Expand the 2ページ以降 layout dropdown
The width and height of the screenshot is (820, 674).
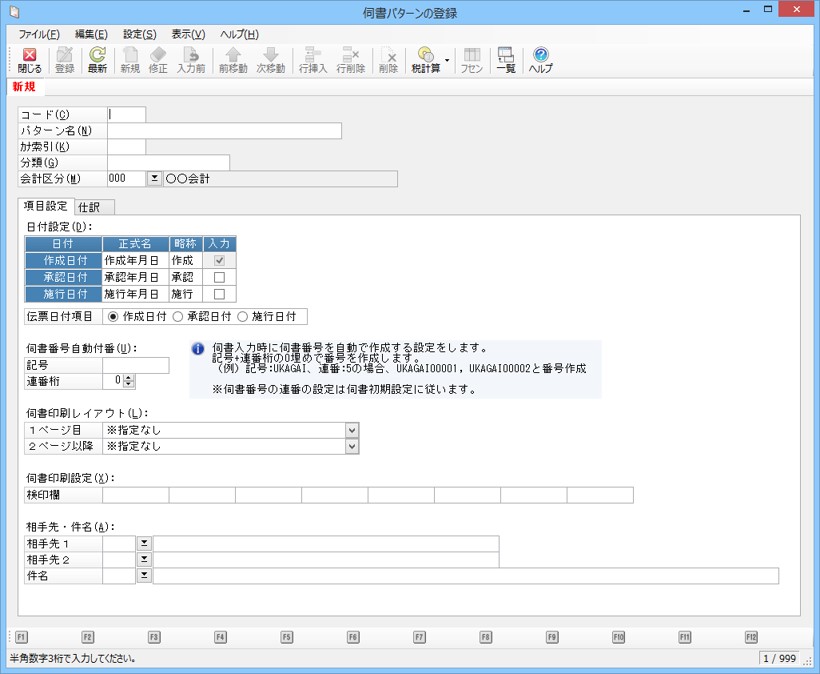[351, 446]
